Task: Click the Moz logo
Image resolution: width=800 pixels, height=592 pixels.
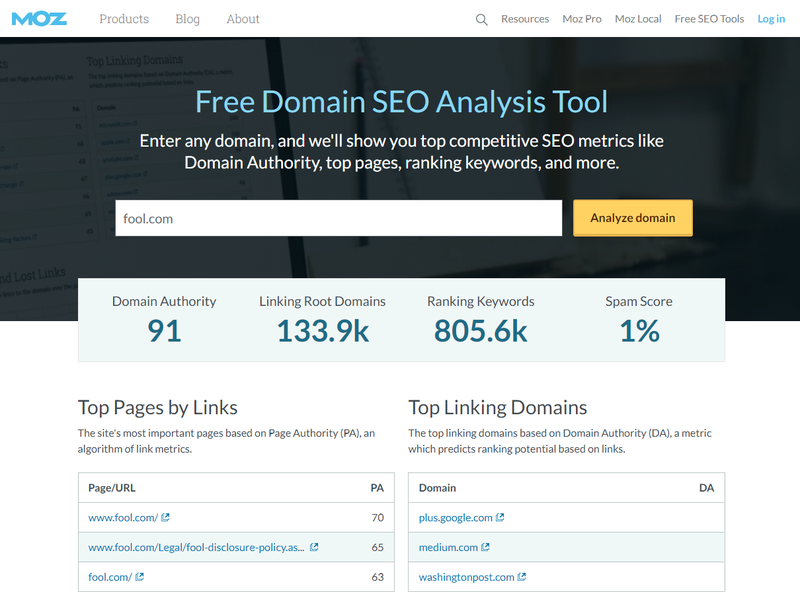Action: point(39,19)
